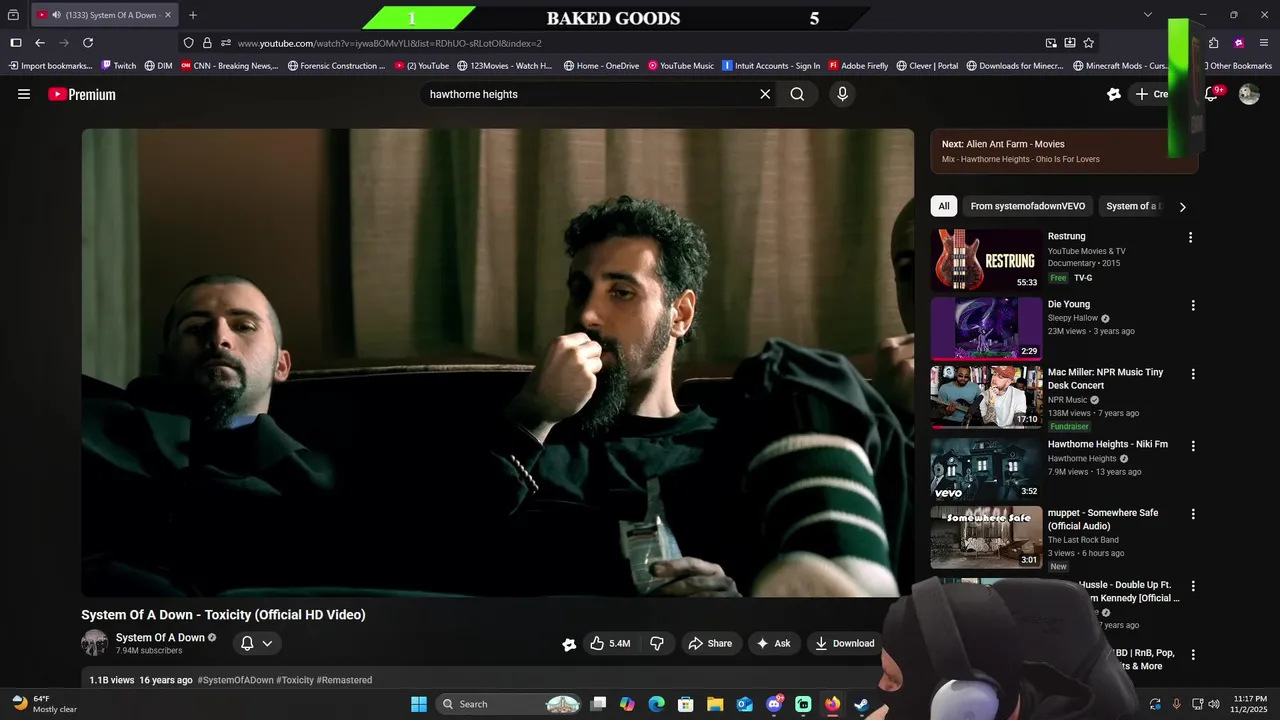Click the Share button

(711, 643)
